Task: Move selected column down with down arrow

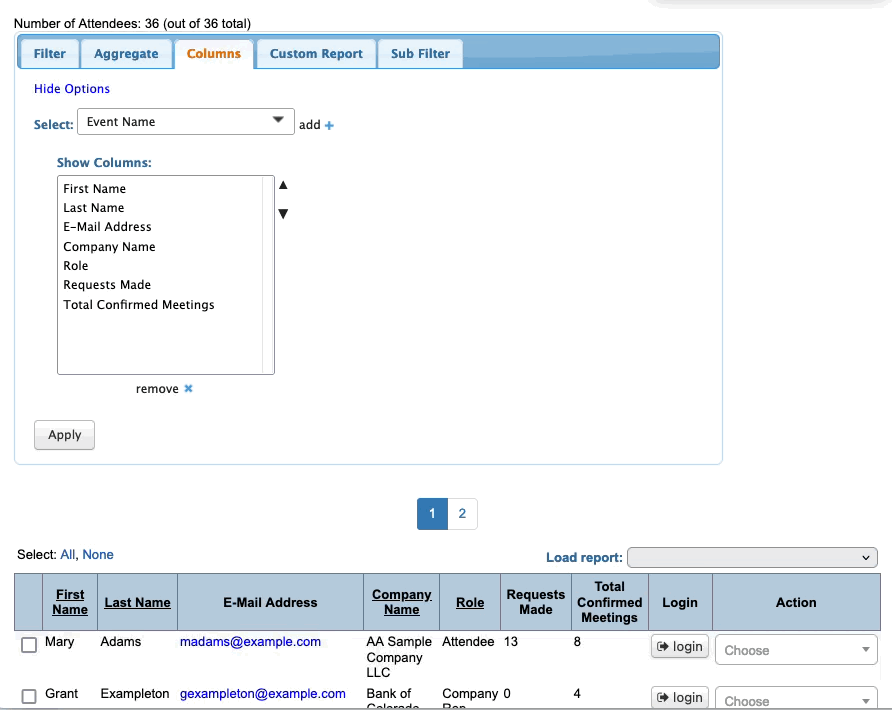Action: [283, 214]
